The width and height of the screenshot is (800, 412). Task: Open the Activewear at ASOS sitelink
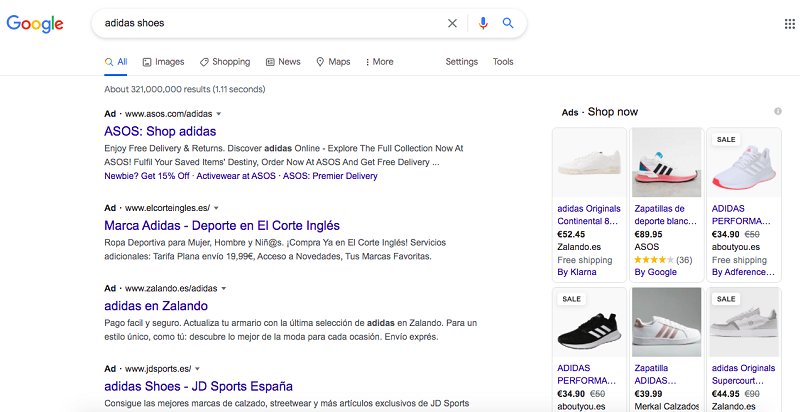click(x=236, y=176)
